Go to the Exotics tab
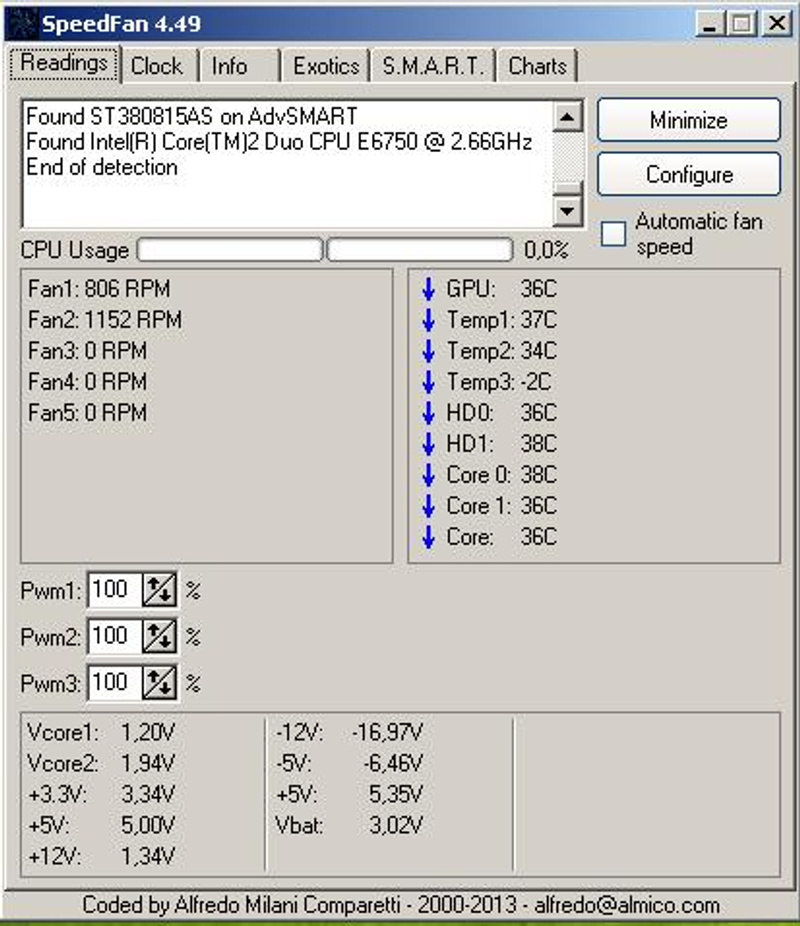This screenshot has width=800, height=926. (326, 66)
